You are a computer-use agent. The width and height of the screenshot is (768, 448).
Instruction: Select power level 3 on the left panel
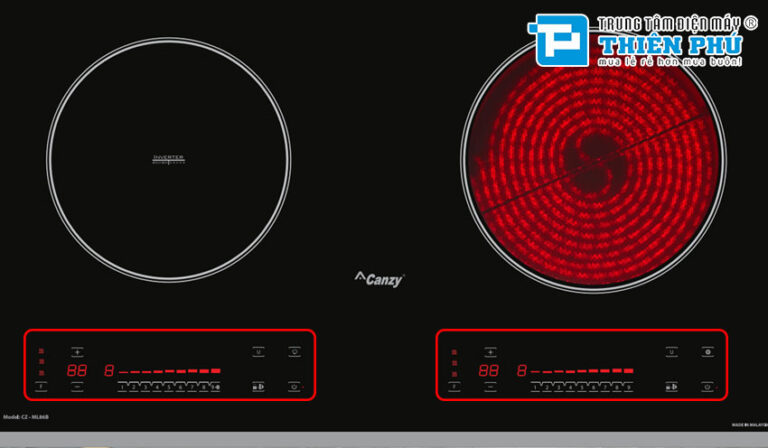coord(145,387)
